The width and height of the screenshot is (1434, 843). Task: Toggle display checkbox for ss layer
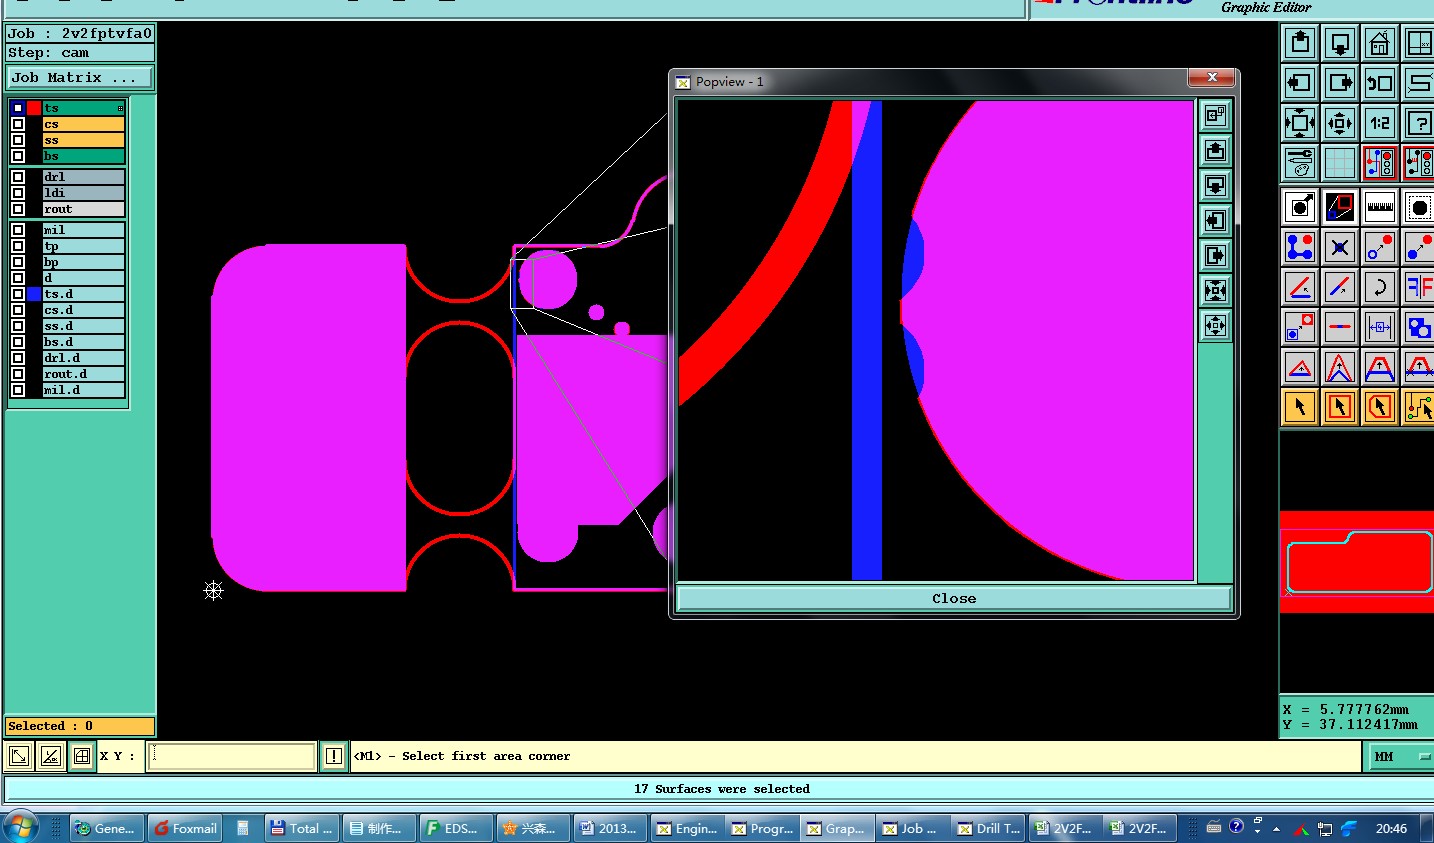click(18, 140)
